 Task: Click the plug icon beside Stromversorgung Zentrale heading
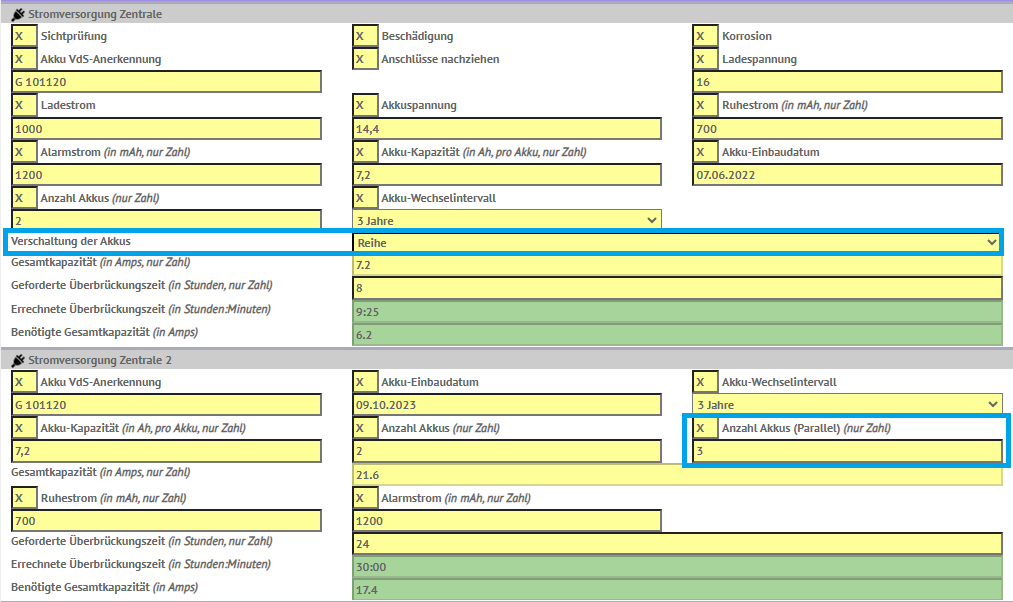18,14
